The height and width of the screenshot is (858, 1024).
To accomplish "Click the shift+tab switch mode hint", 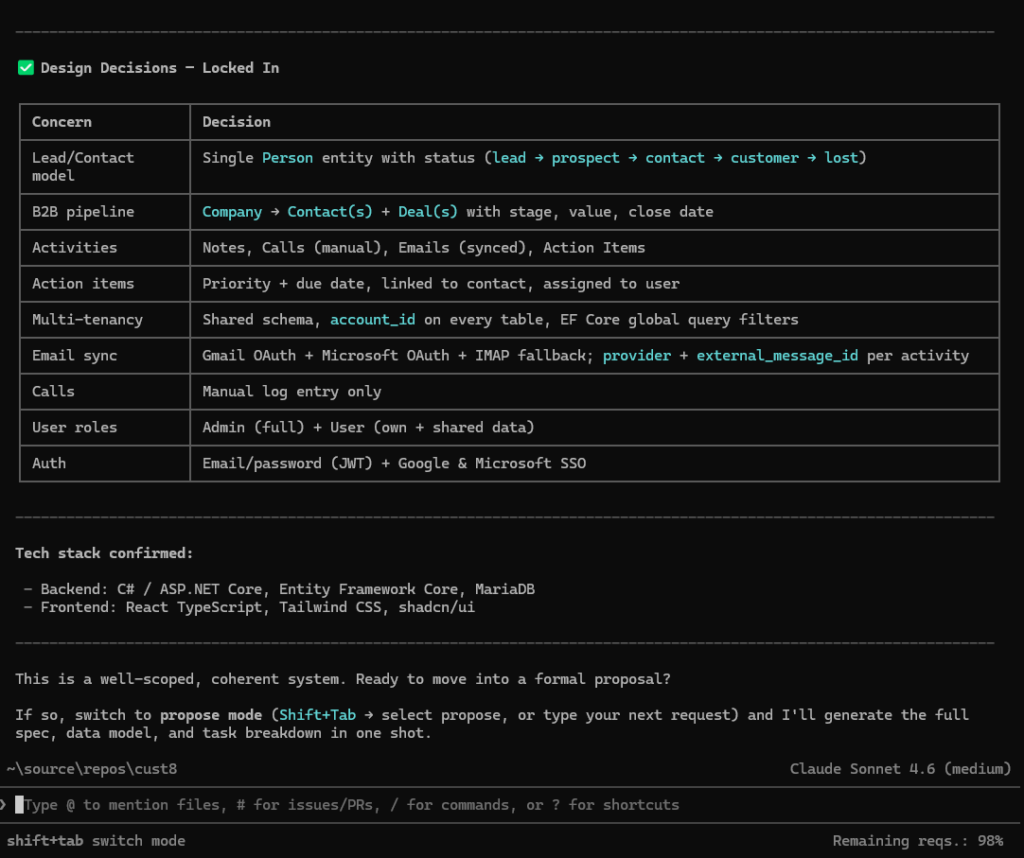I will click(95, 841).
